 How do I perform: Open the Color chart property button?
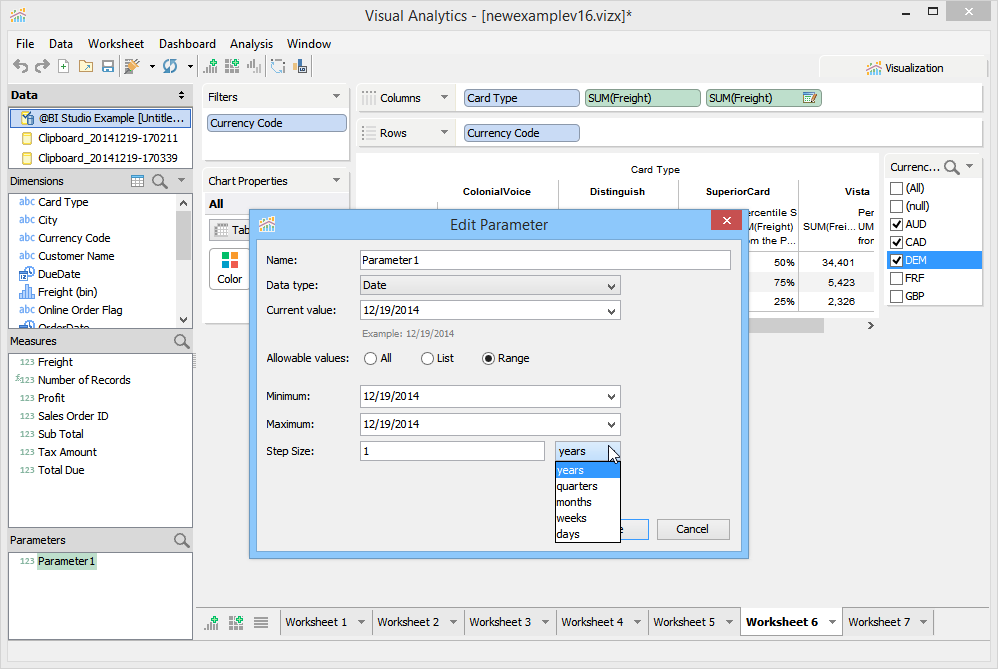point(230,268)
